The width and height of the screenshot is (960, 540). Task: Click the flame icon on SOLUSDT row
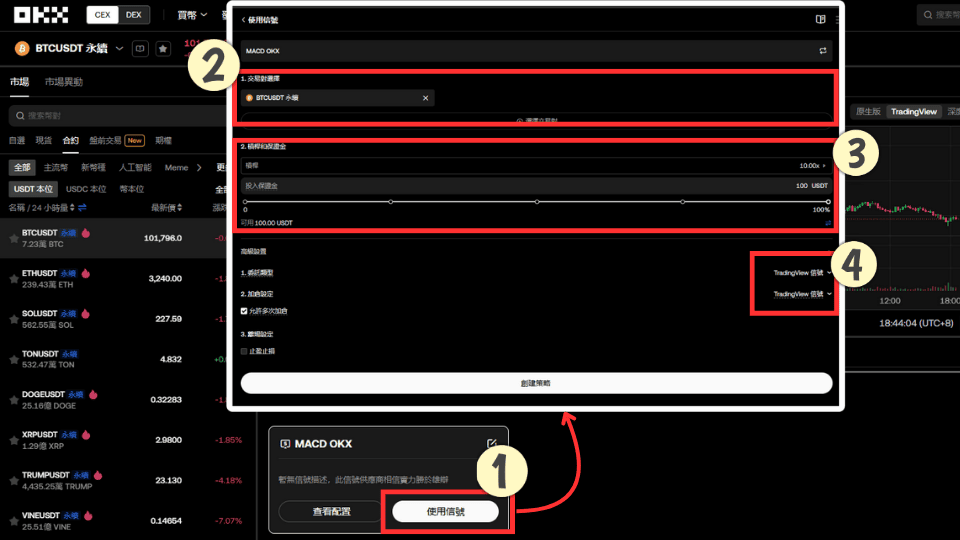86,313
